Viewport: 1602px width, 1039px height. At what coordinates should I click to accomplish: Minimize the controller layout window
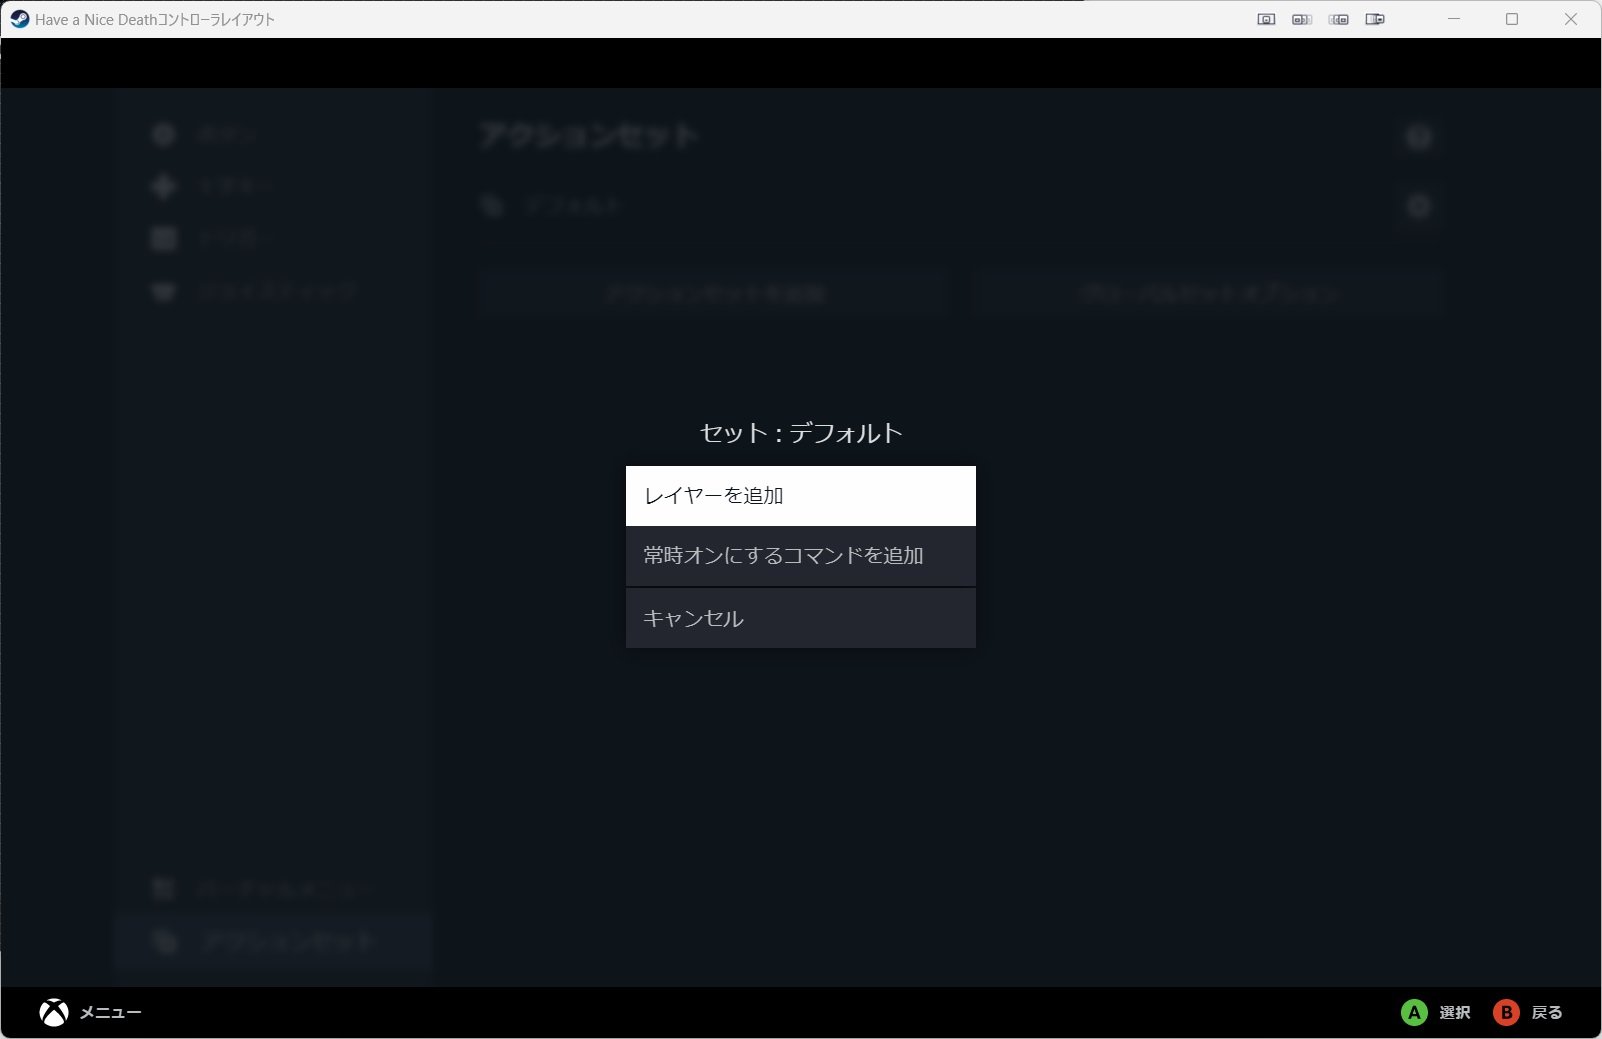pyautogui.click(x=1454, y=19)
